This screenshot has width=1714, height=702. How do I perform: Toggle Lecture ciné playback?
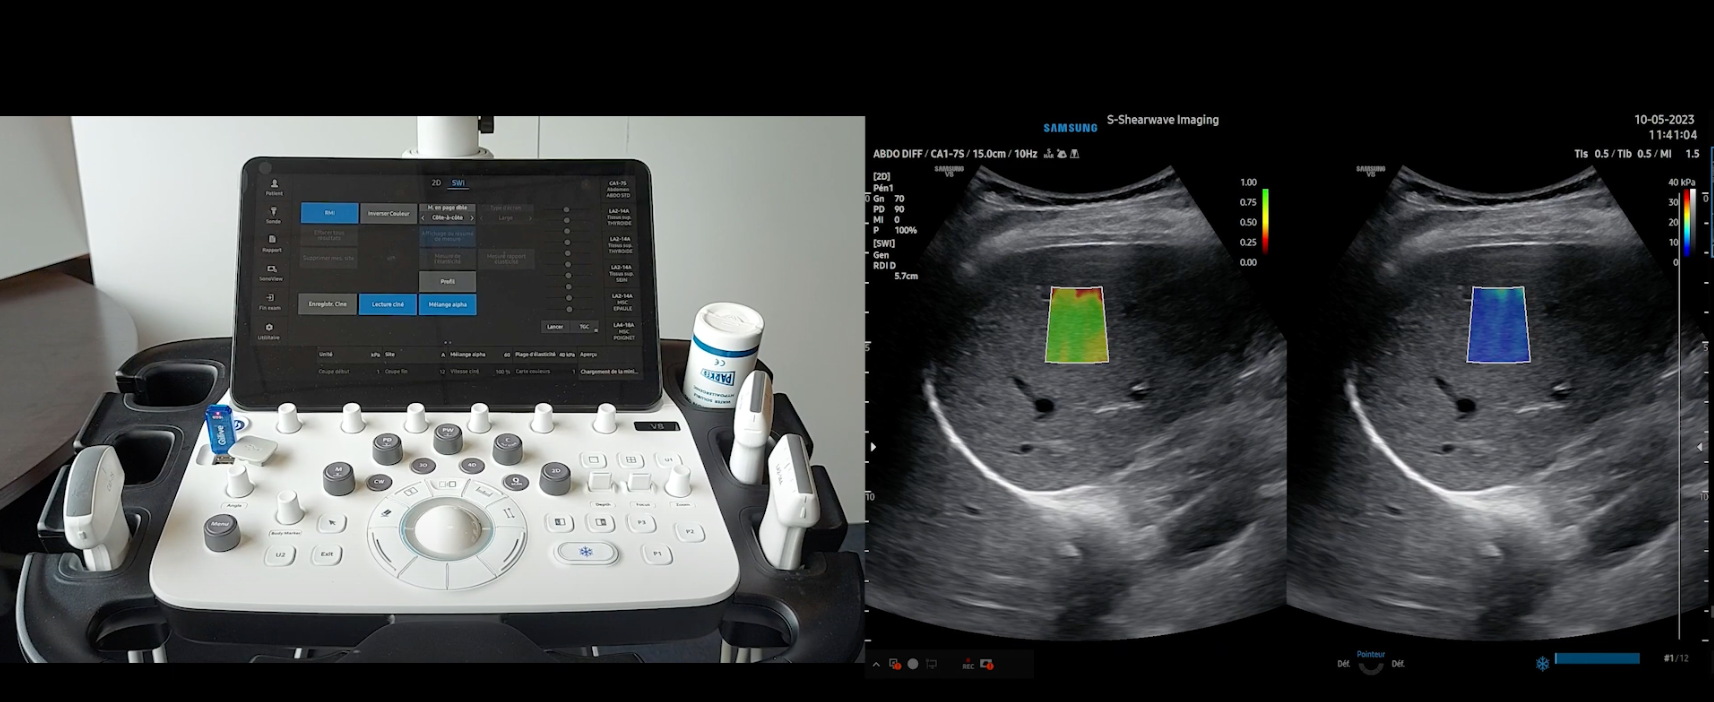coord(388,304)
